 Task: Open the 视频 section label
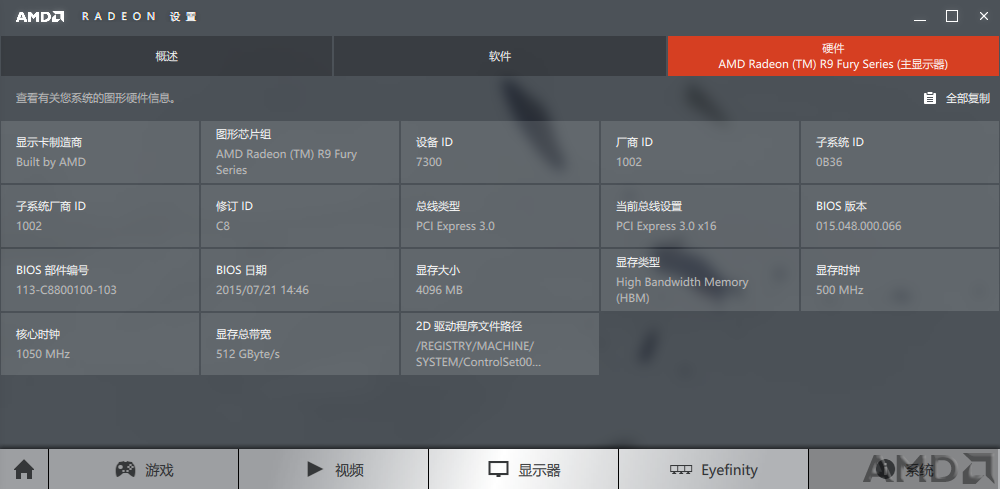coord(349,471)
